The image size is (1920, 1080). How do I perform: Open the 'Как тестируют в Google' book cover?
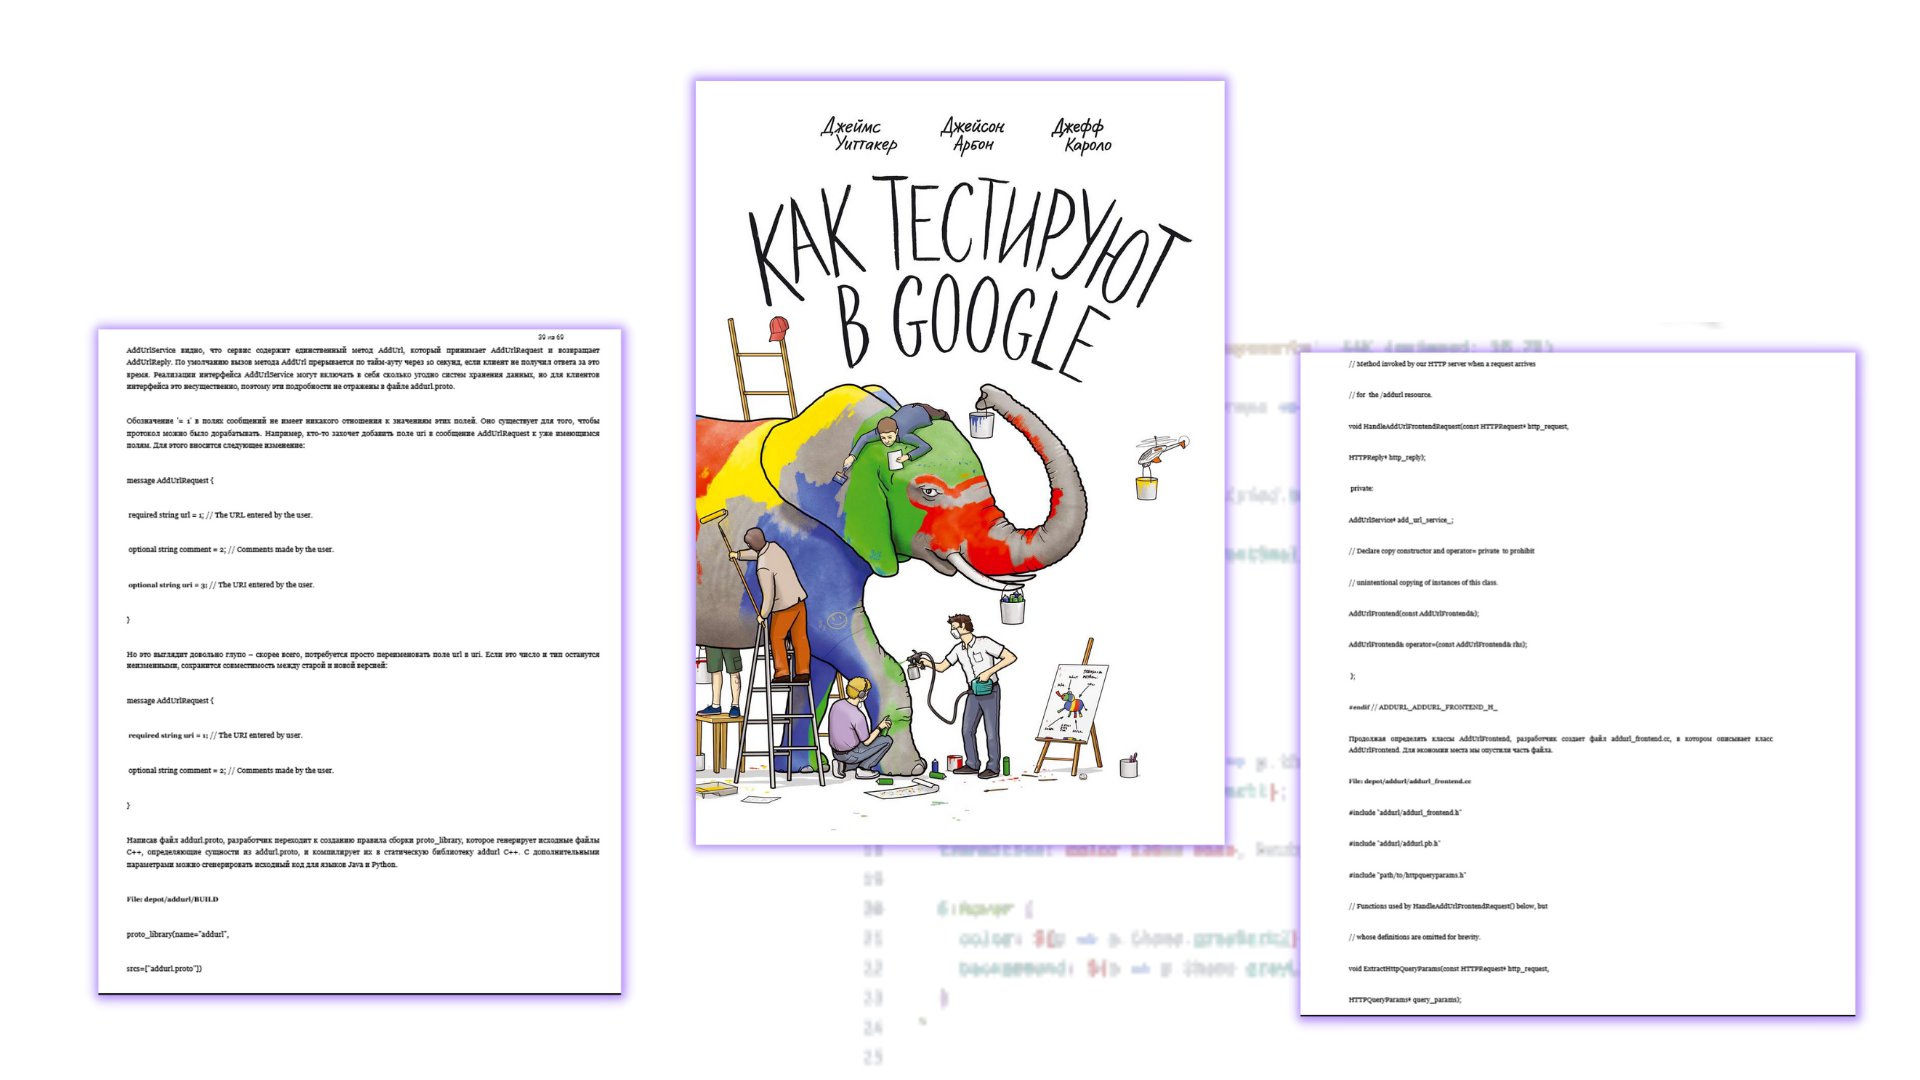960,463
